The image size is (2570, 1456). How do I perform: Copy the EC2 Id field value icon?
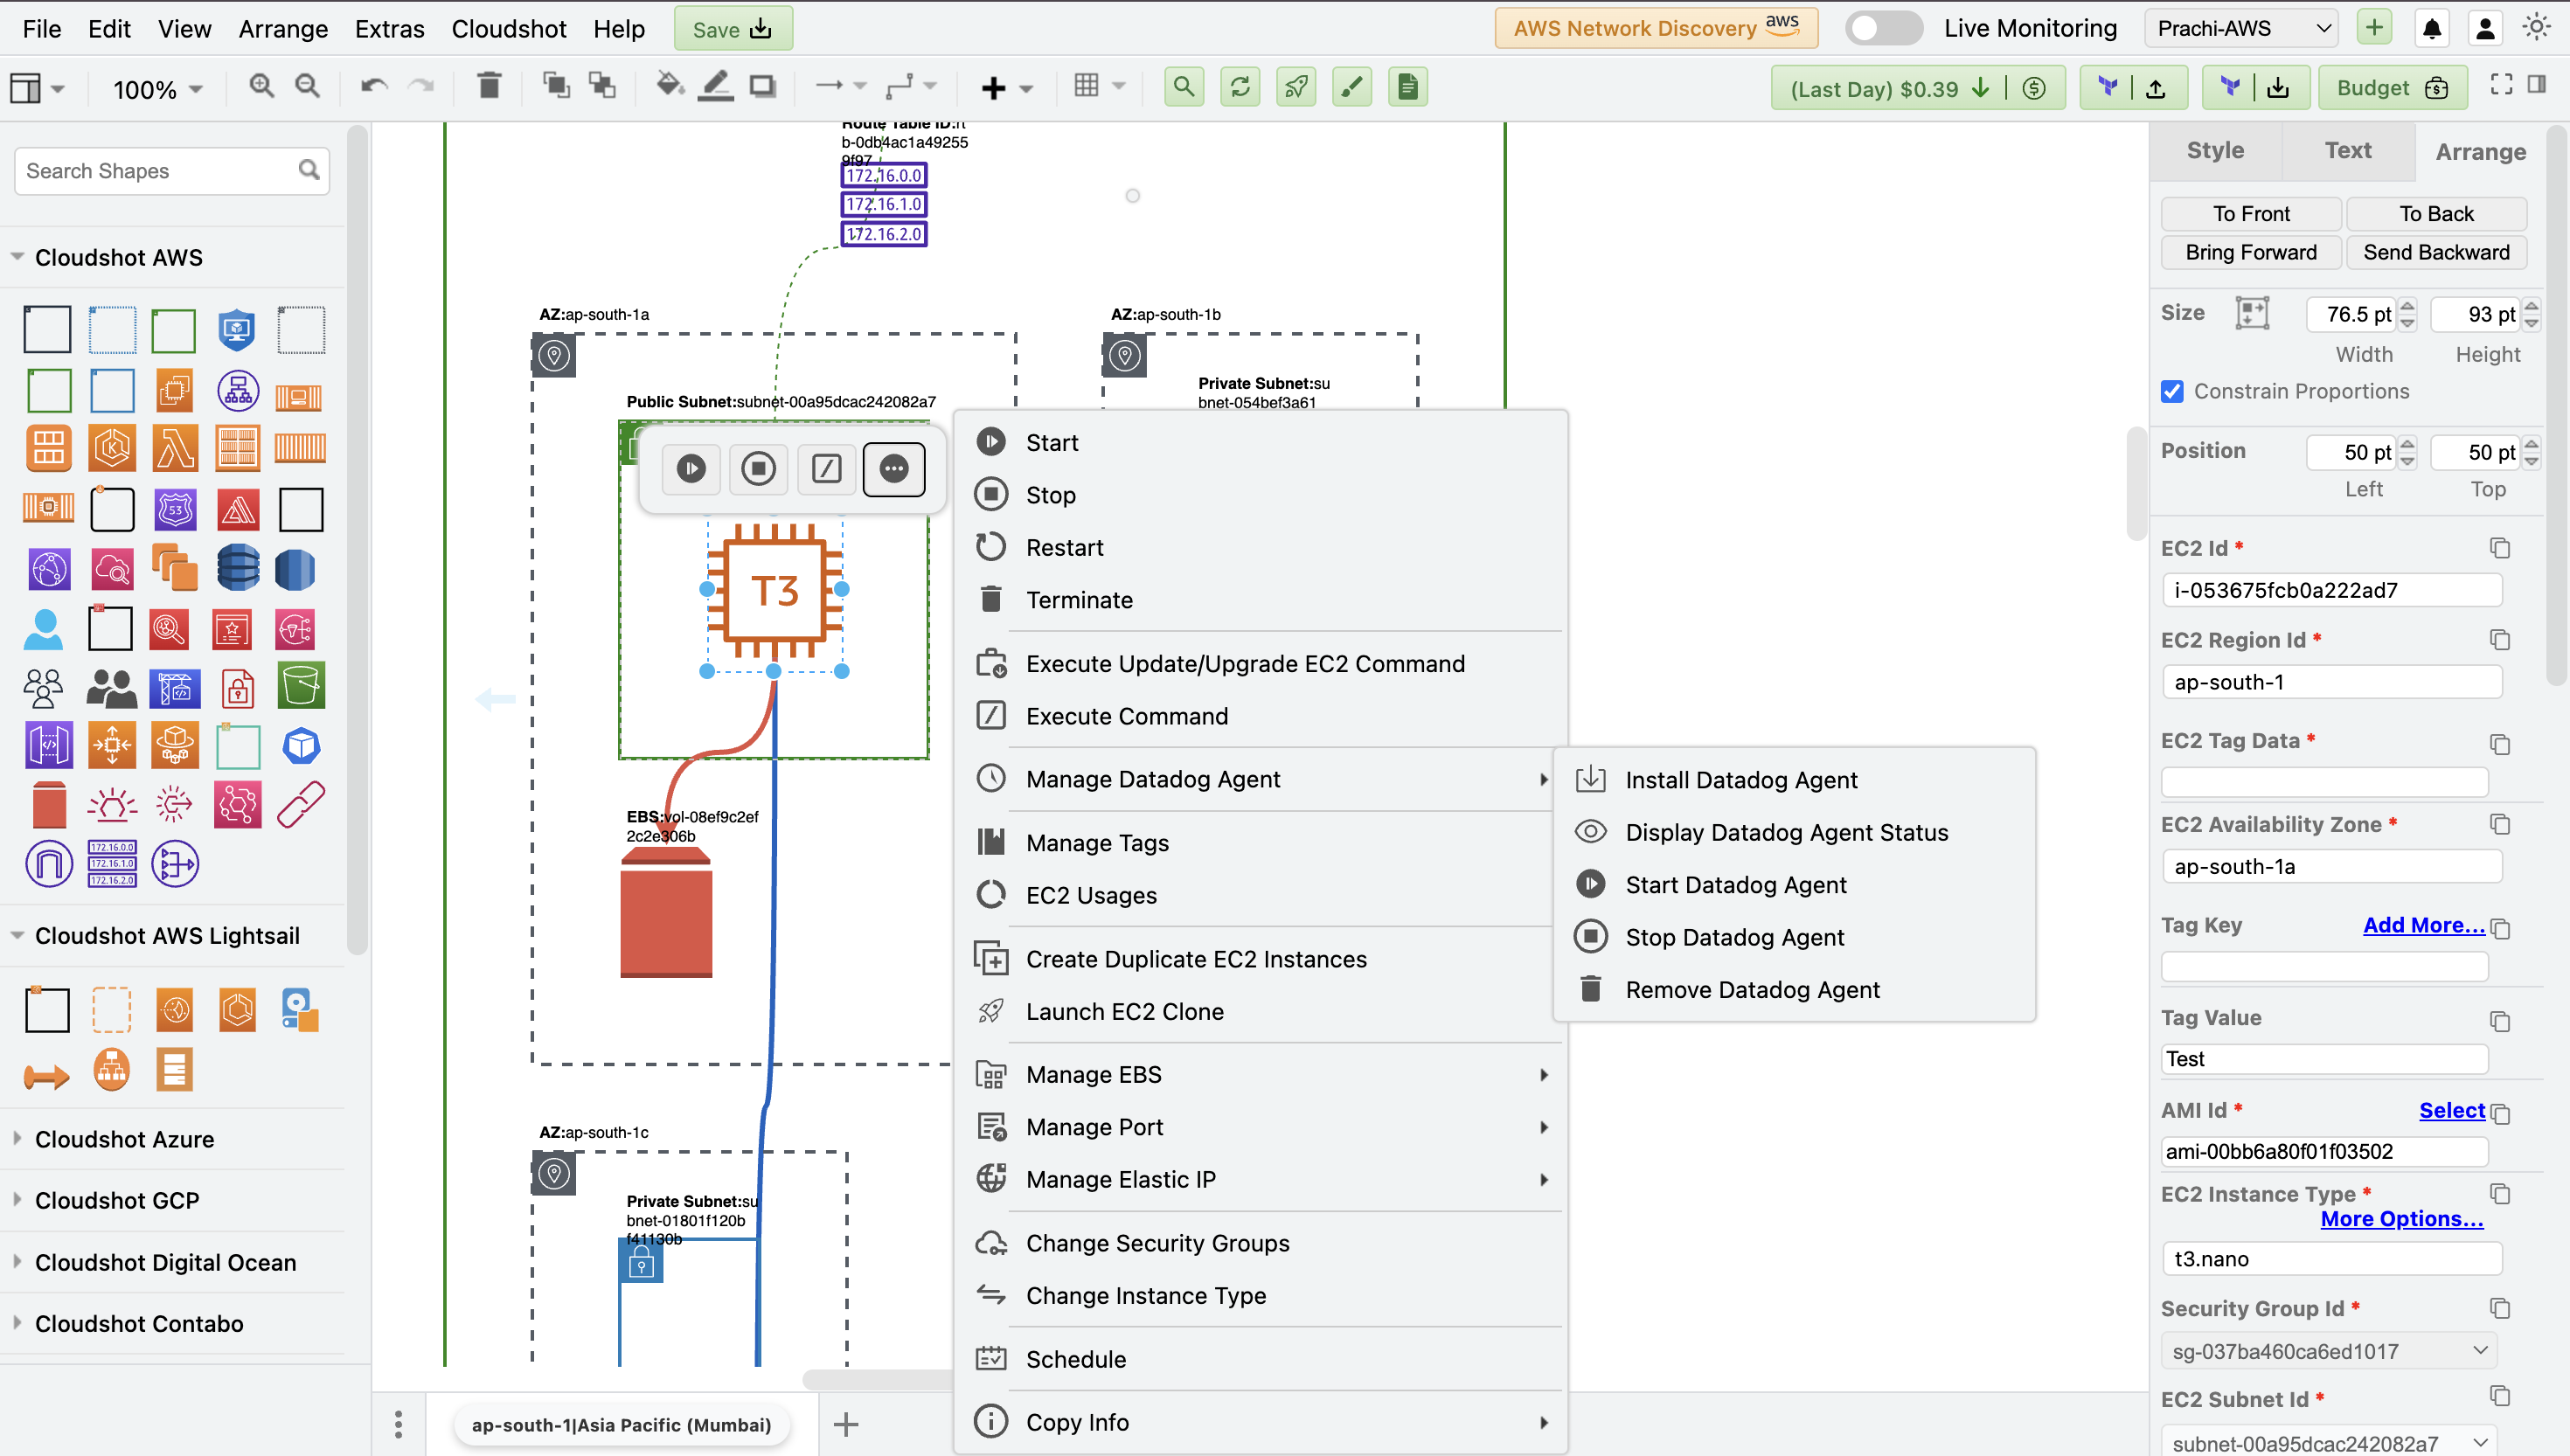point(2500,548)
